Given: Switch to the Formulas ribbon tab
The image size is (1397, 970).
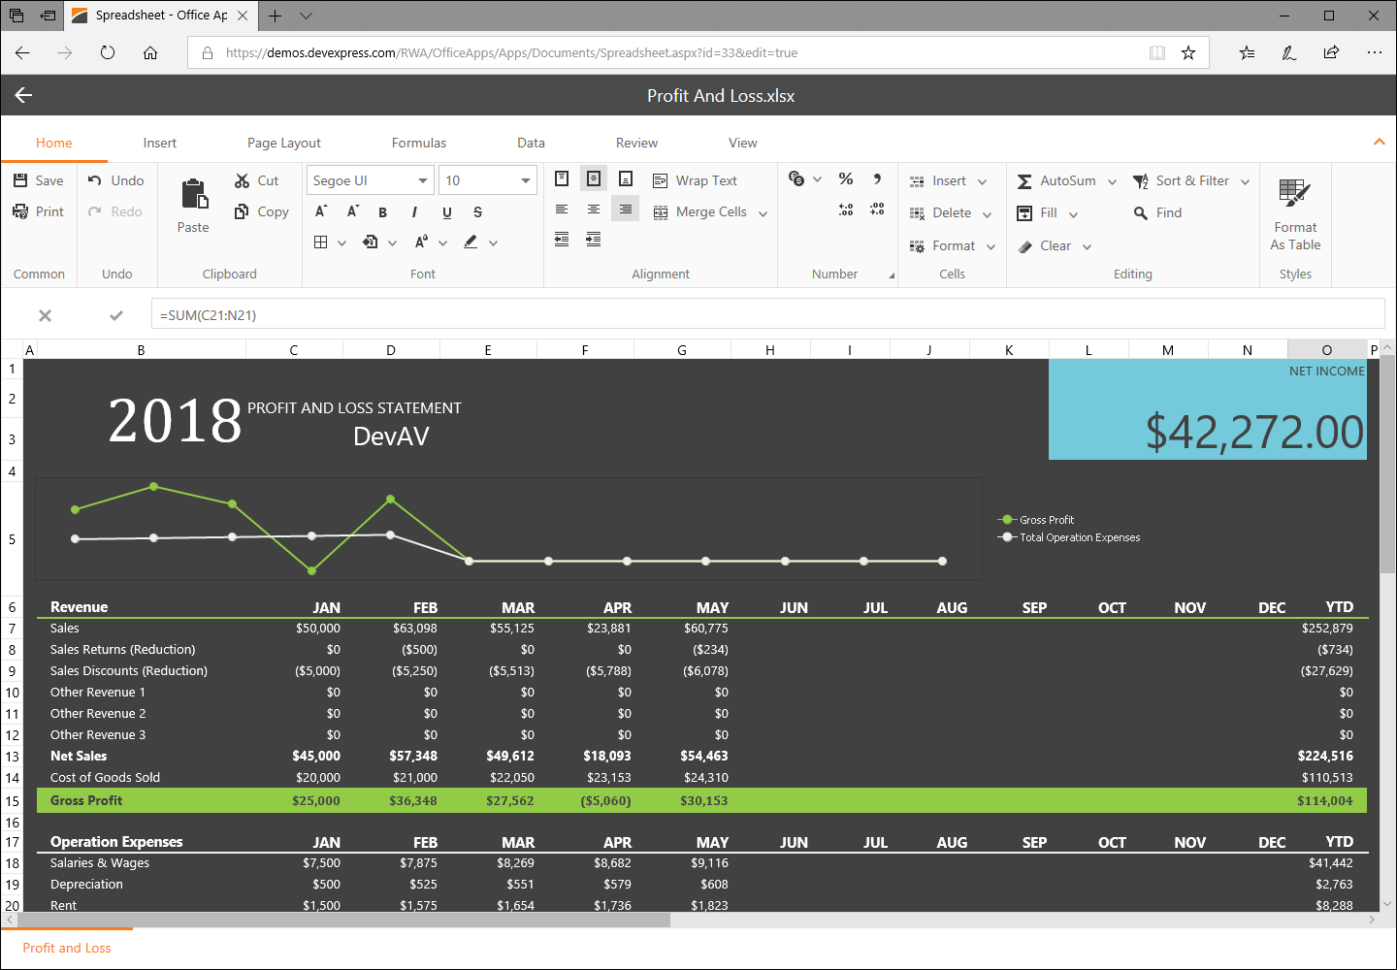Looking at the screenshot, I should [419, 142].
